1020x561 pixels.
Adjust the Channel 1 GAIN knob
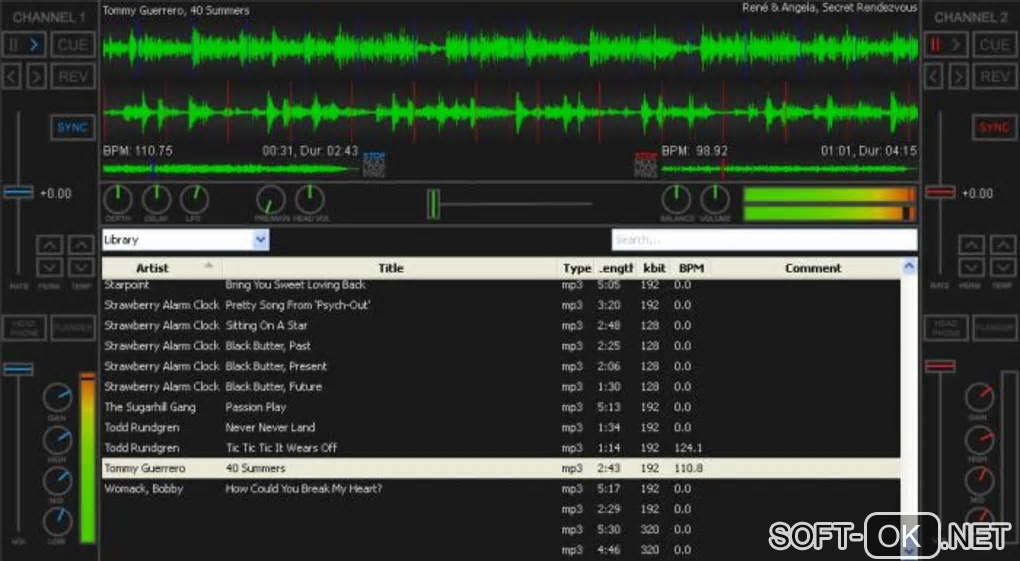click(x=57, y=398)
